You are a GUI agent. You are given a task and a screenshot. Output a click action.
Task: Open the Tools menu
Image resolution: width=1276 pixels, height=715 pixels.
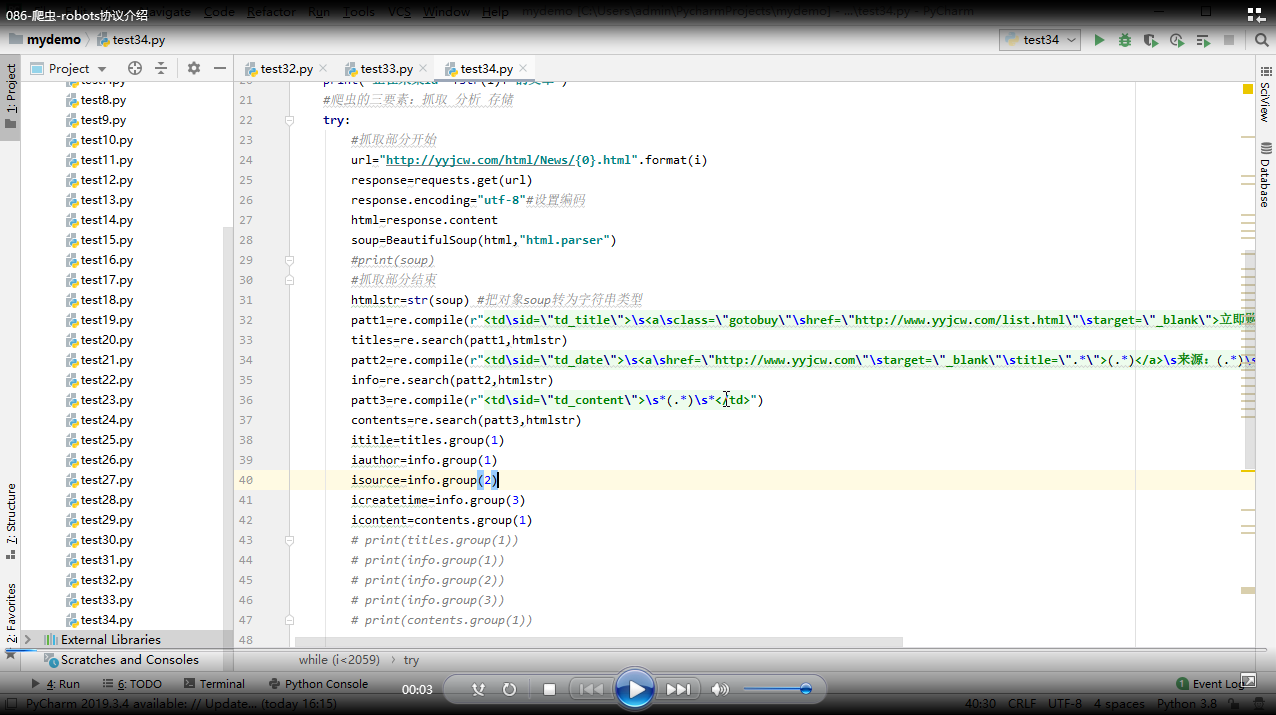coord(358,12)
